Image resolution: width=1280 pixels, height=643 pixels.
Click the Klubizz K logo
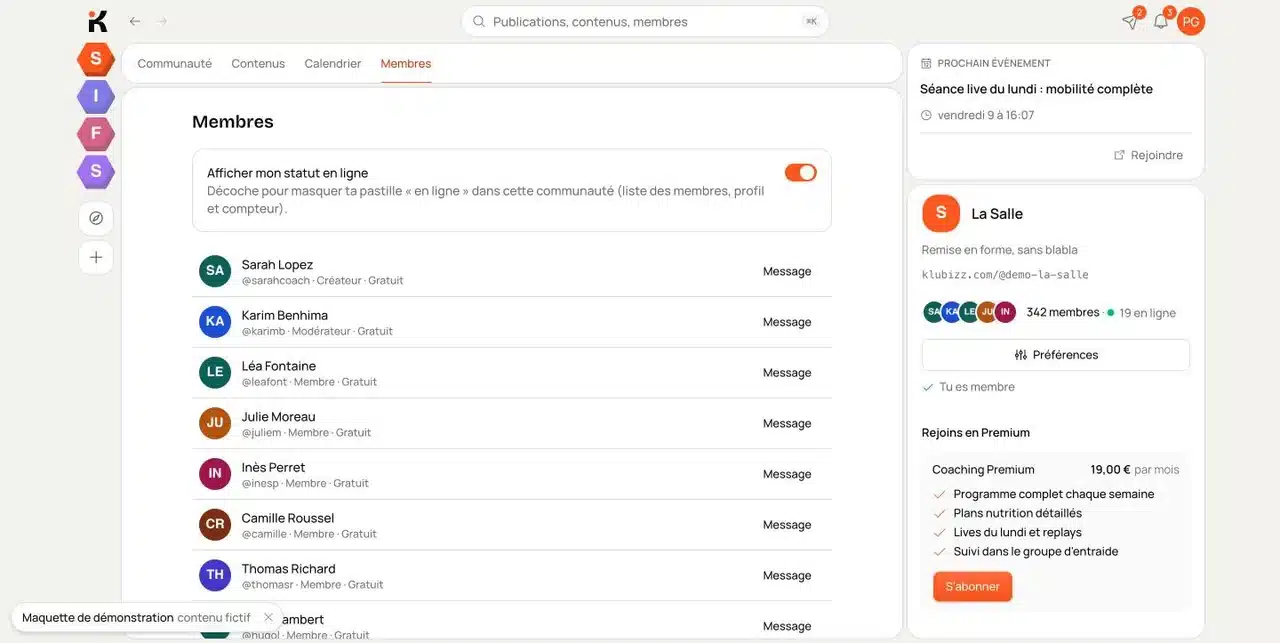pyautogui.click(x=97, y=21)
